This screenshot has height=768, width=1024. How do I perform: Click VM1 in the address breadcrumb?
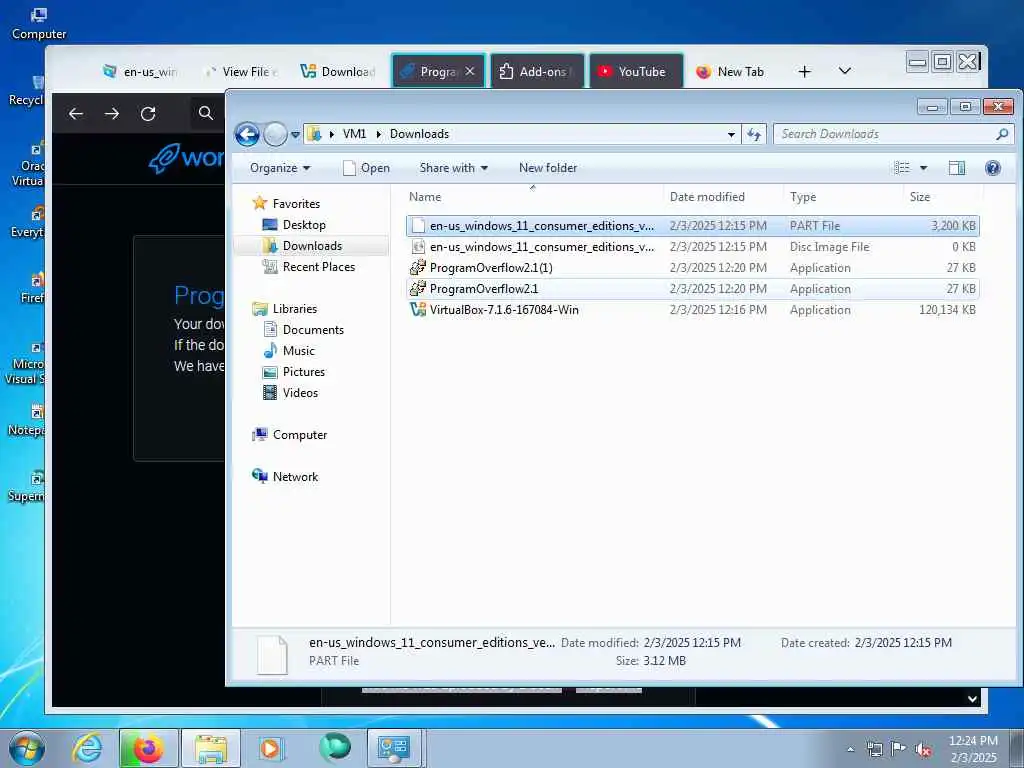click(354, 134)
